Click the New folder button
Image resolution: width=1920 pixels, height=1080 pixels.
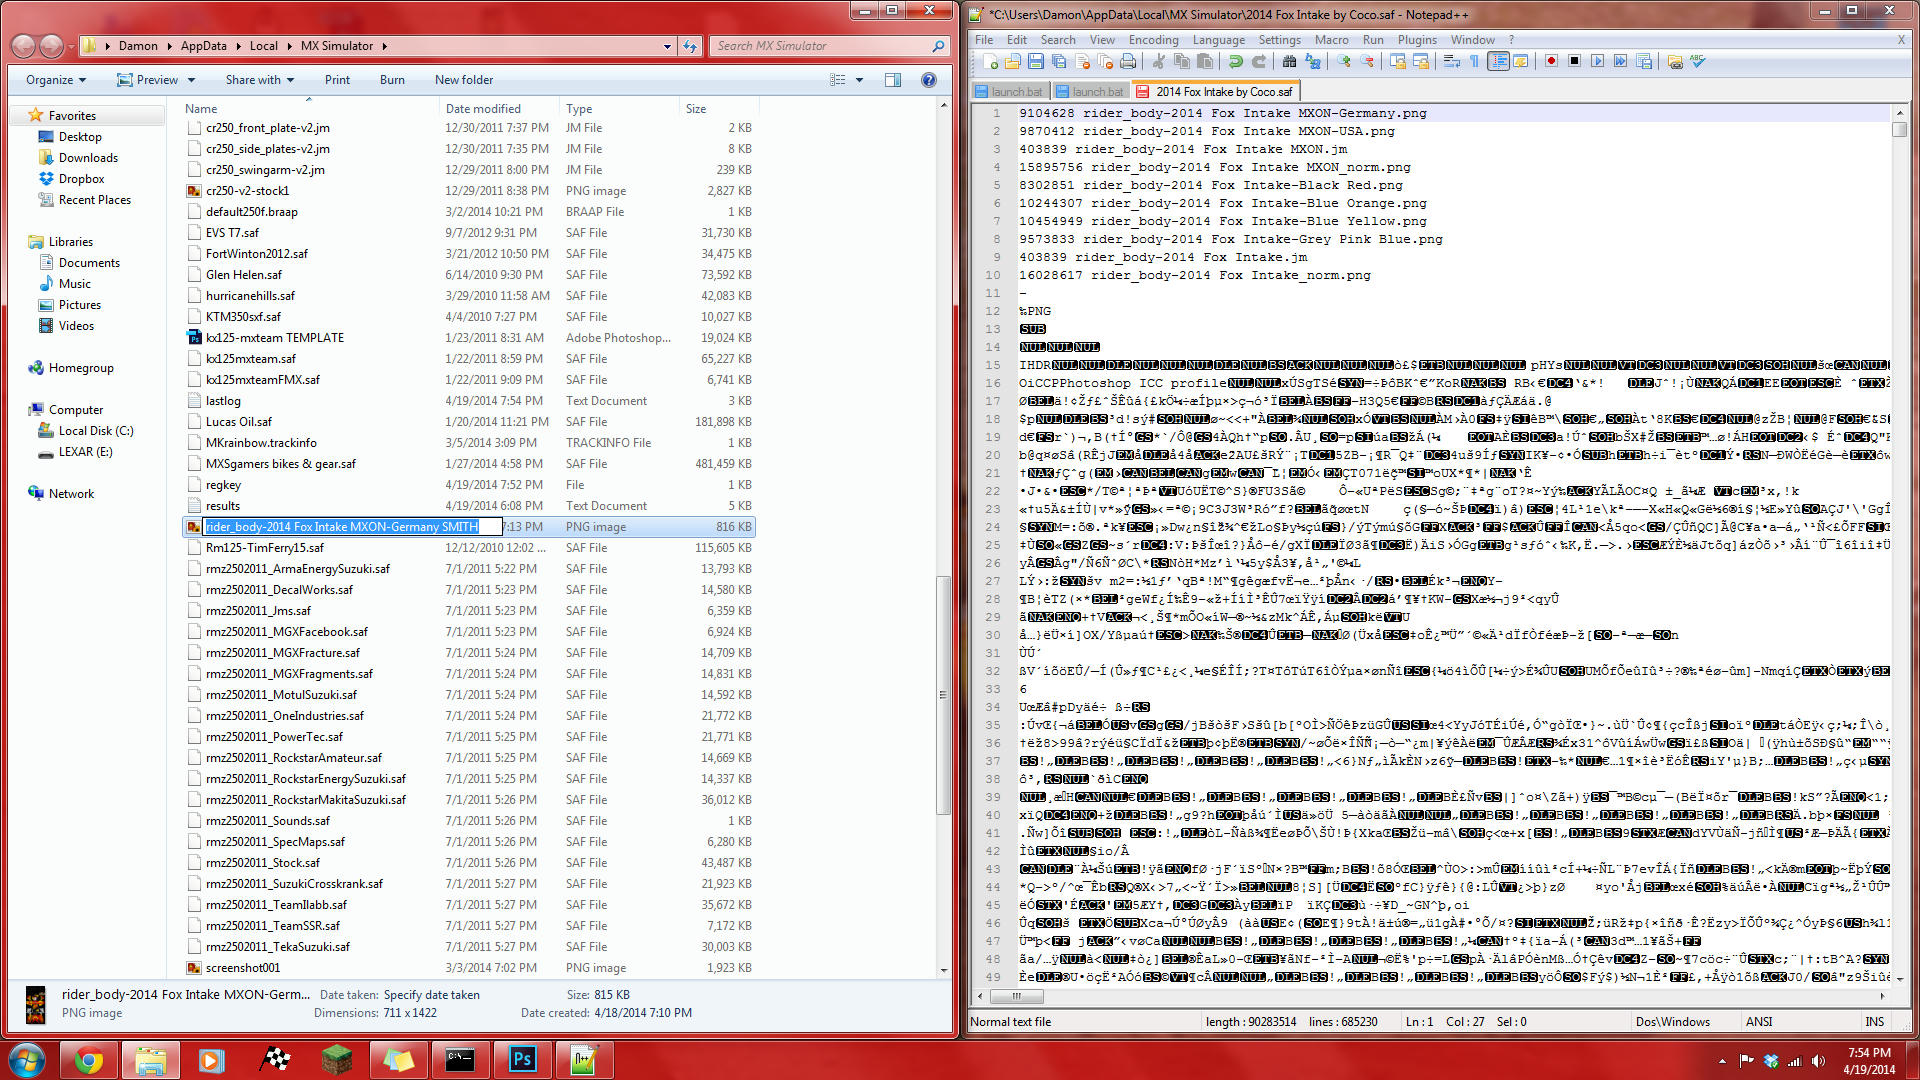tap(463, 80)
